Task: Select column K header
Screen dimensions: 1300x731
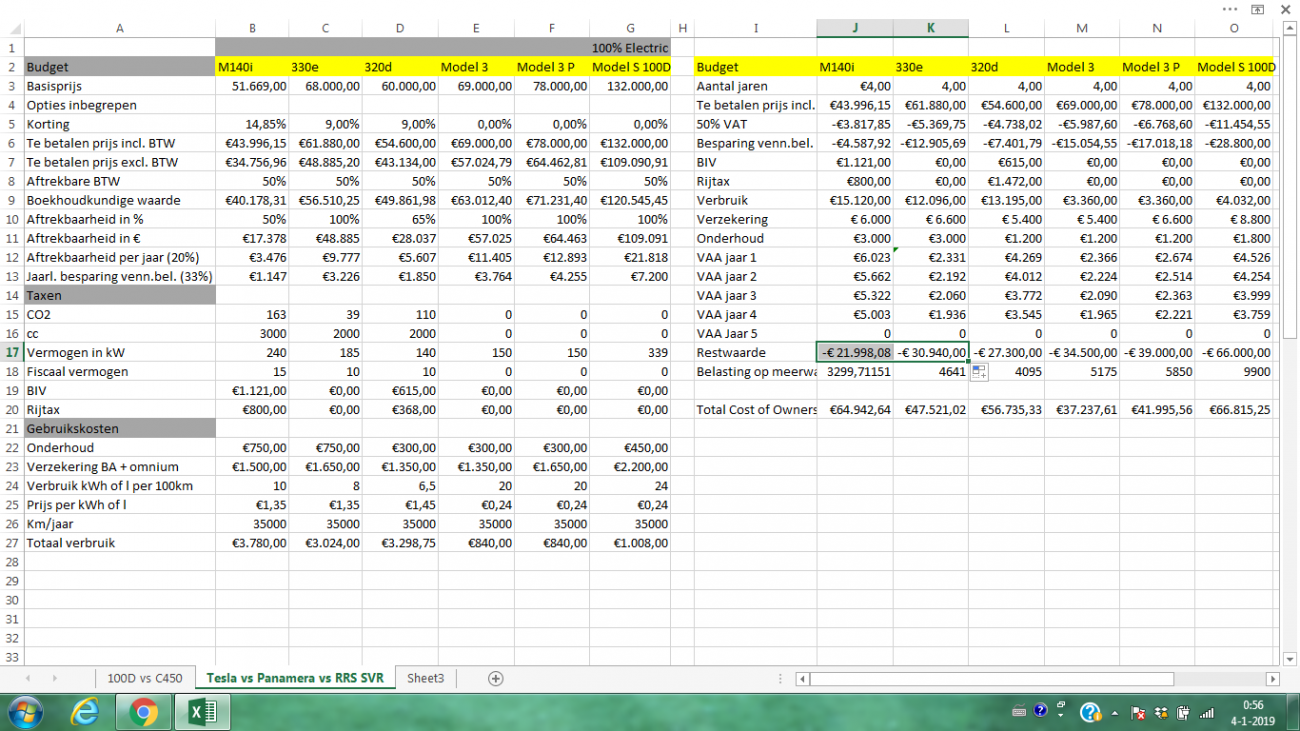Action: coord(931,28)
